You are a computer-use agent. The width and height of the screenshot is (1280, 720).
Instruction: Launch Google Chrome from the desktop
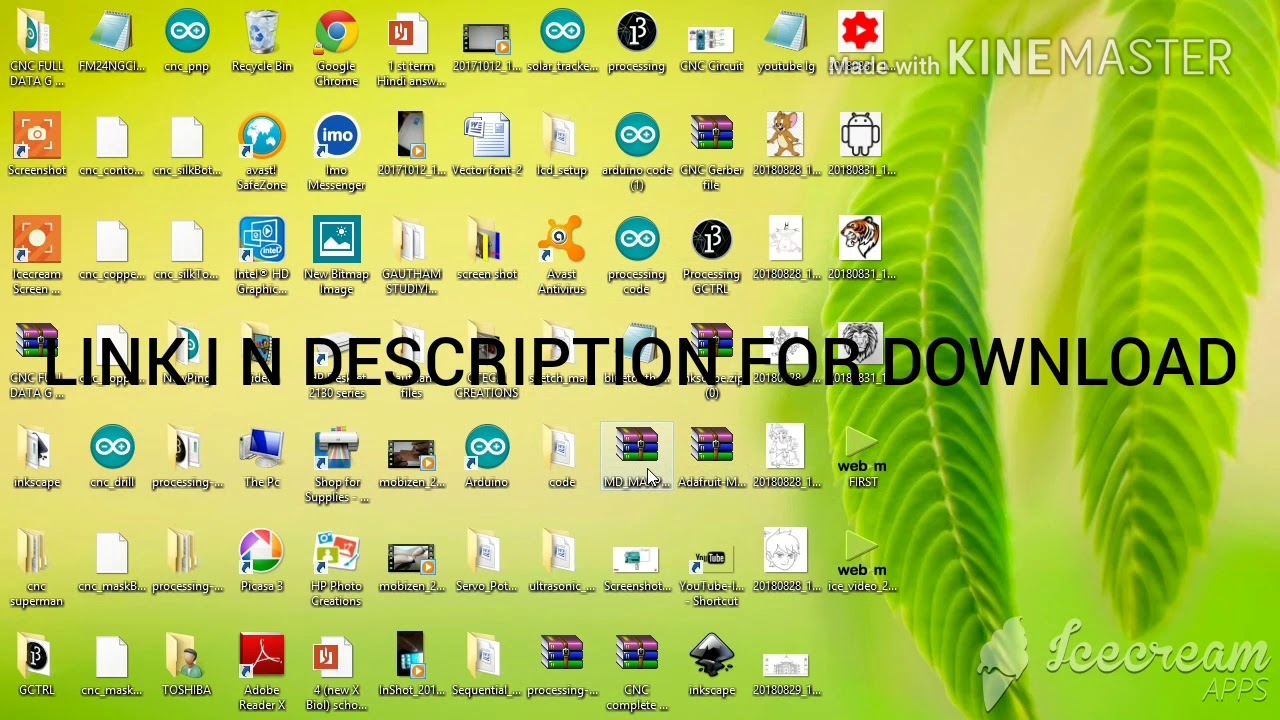pyautogui.click(x=337, y=48)
